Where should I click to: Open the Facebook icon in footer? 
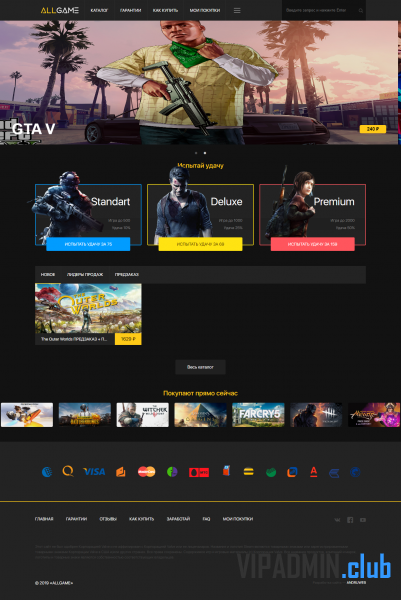pos(350,520)
